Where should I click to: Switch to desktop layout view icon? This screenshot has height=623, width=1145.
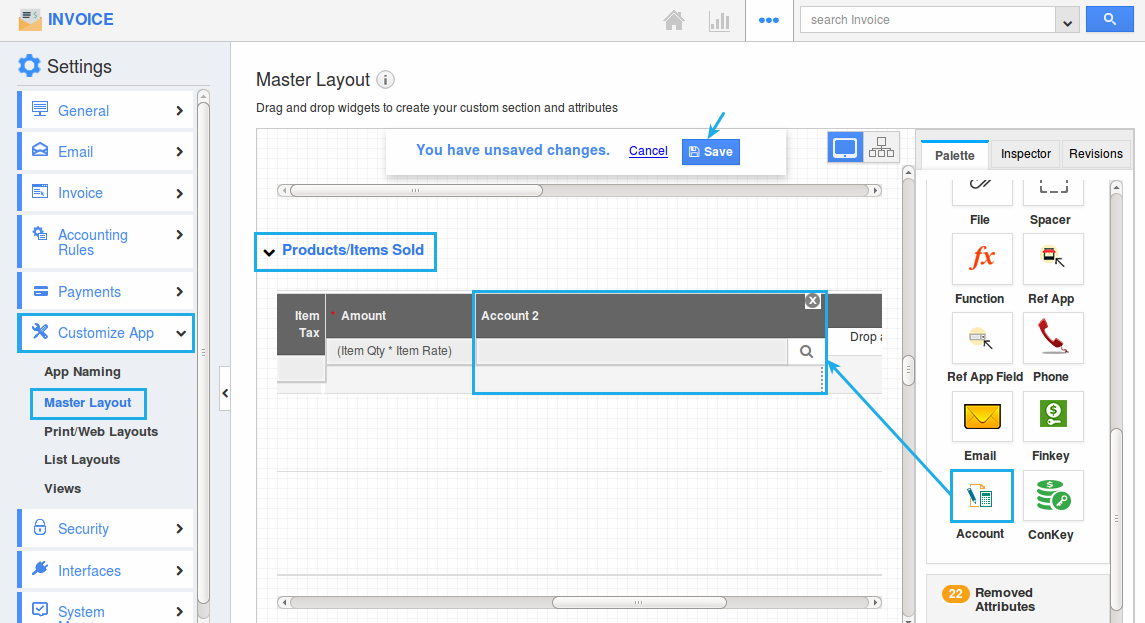click(x=845, y=146)
